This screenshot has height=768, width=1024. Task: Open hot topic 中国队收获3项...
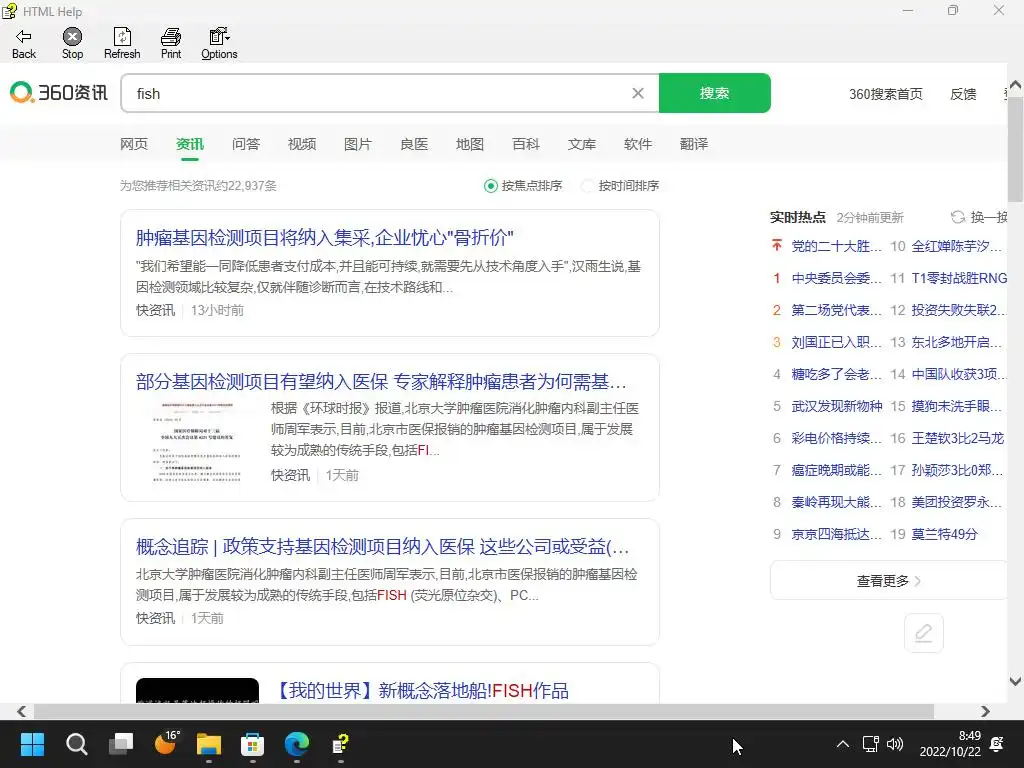958,374
